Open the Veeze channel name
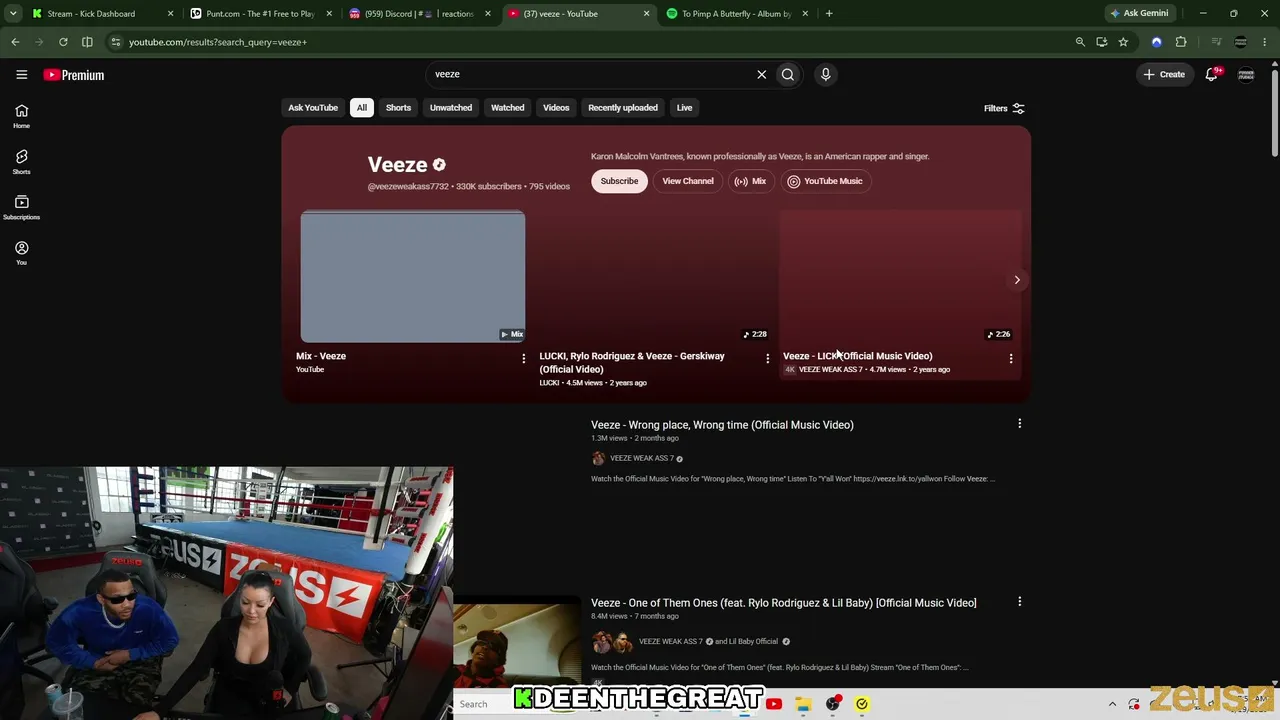This screenshot has height=720, width=1280. pyautogui.click(x=397, y=165)
